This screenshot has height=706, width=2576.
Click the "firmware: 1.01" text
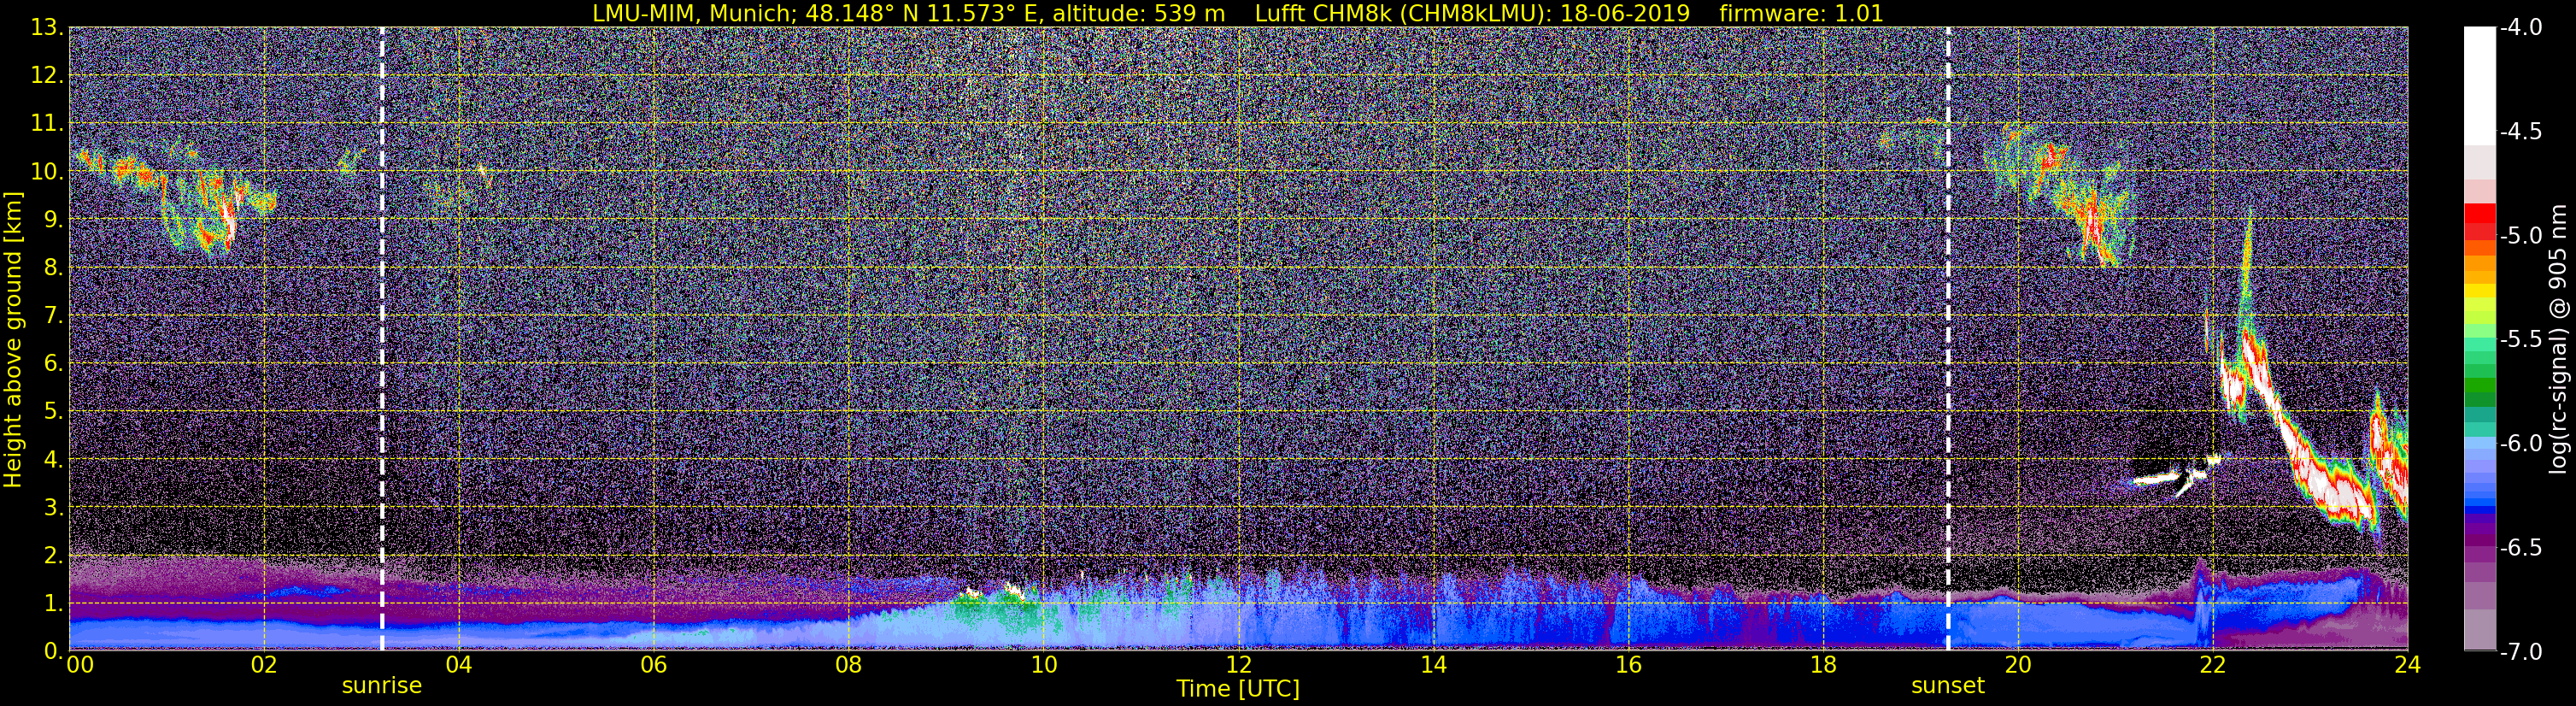click(x=1802, y=13)
